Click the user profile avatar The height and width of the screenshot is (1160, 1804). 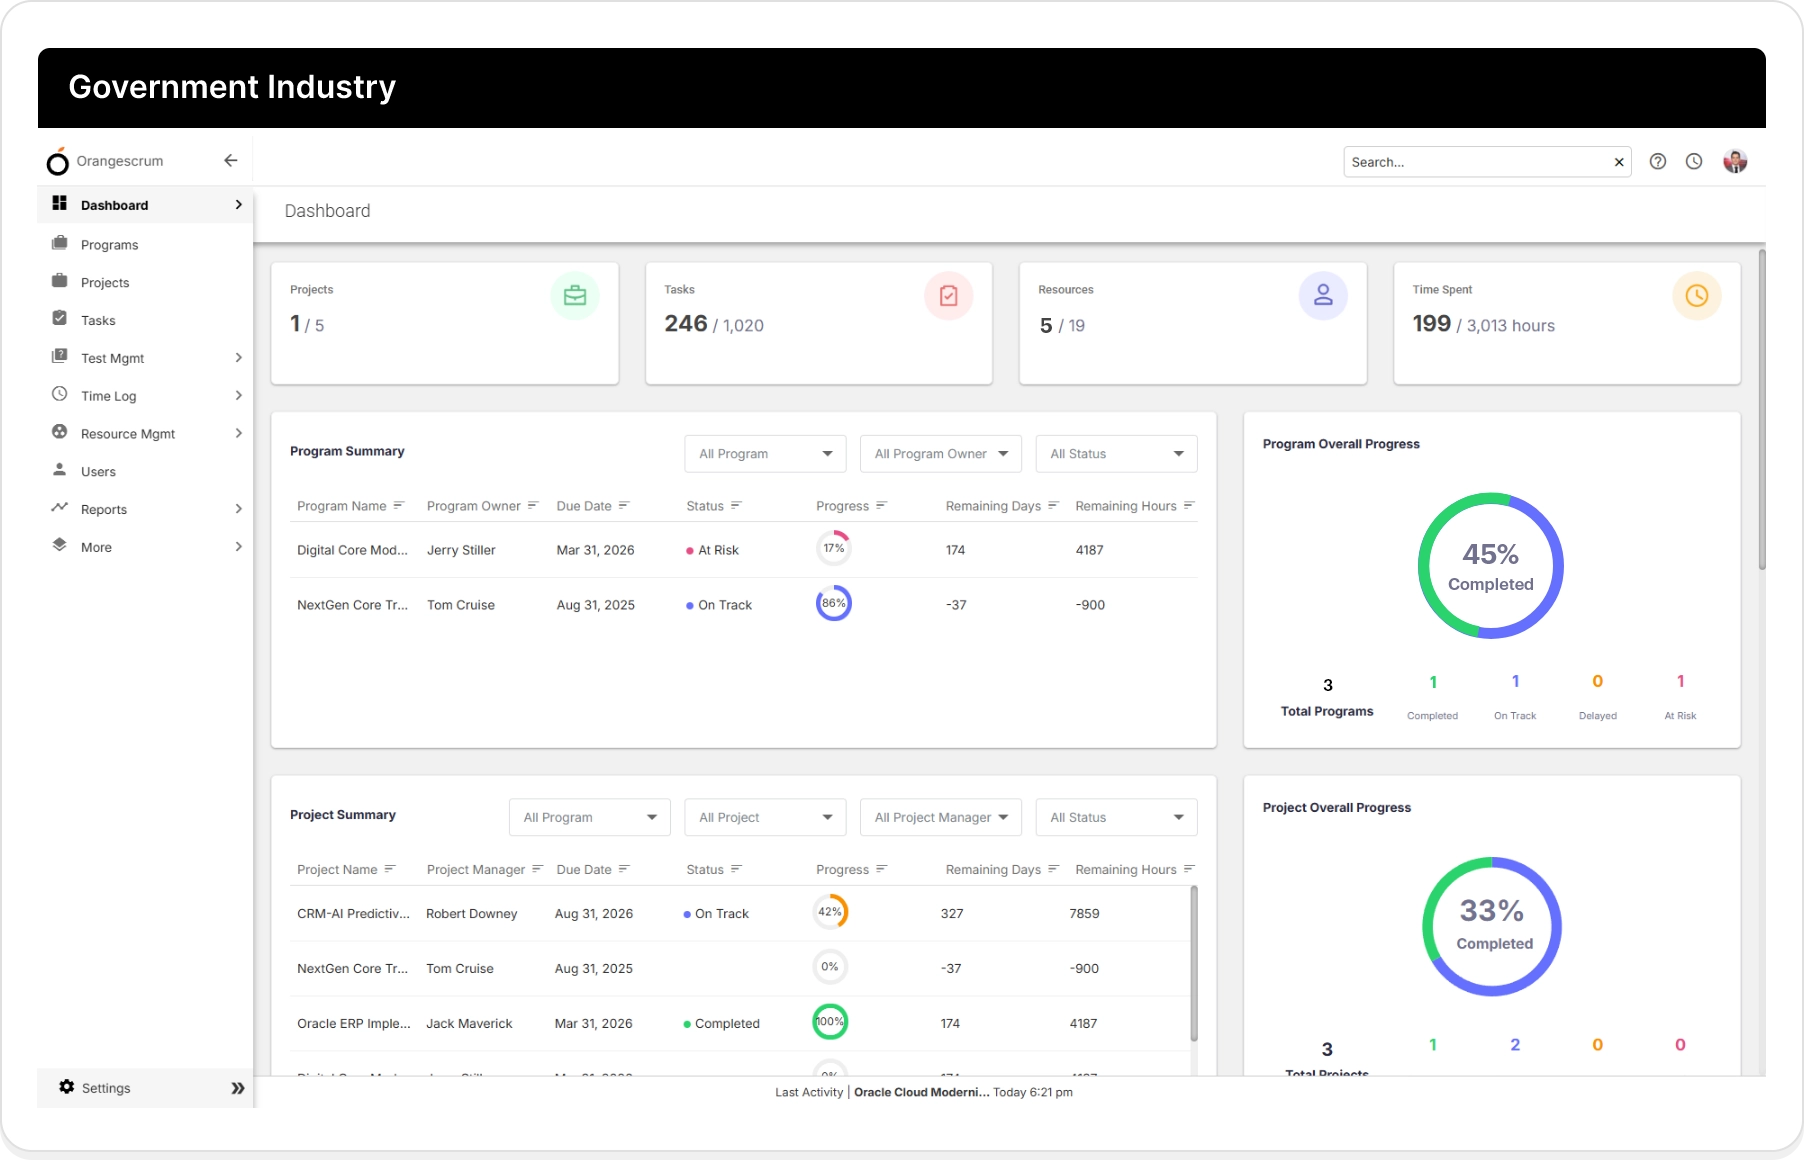(1735, 162)
